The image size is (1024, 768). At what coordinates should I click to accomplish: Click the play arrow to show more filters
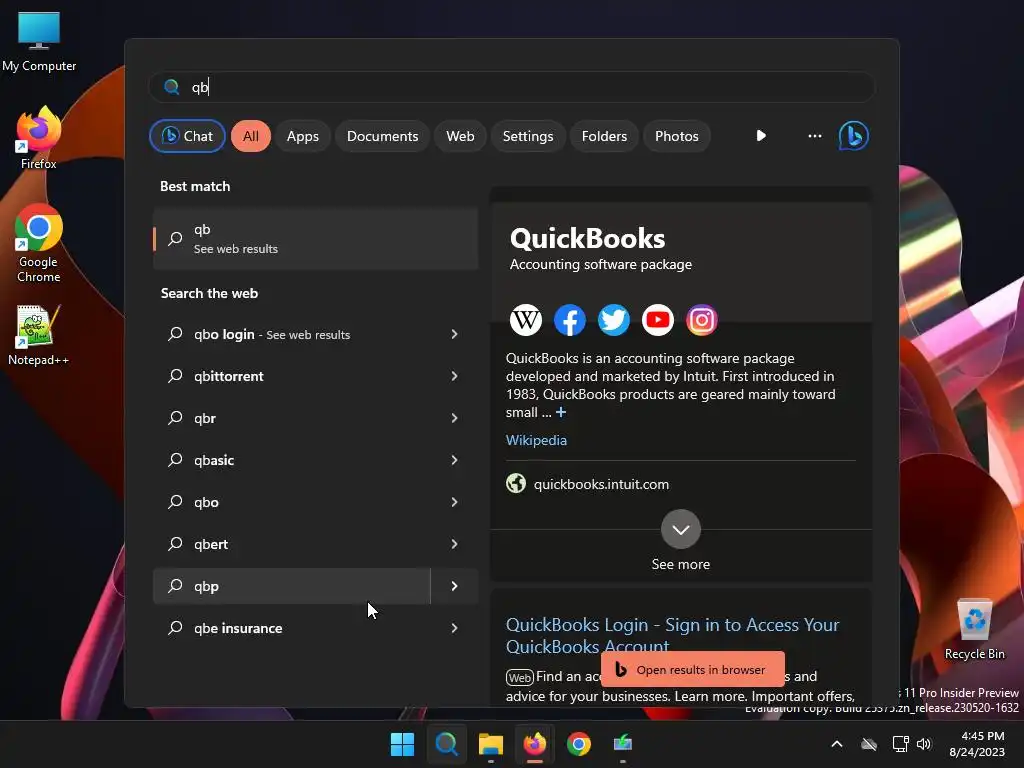click(x=761, y=136)
